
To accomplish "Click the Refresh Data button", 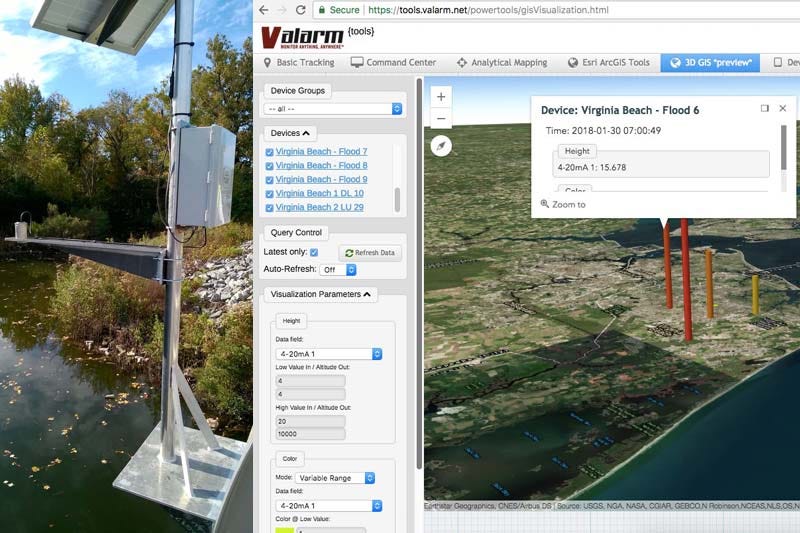I will (x=370, y=252).
